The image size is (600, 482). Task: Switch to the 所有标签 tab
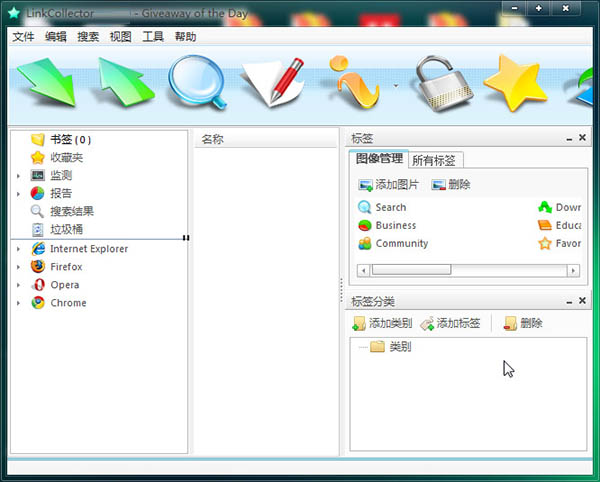(433, 160)
